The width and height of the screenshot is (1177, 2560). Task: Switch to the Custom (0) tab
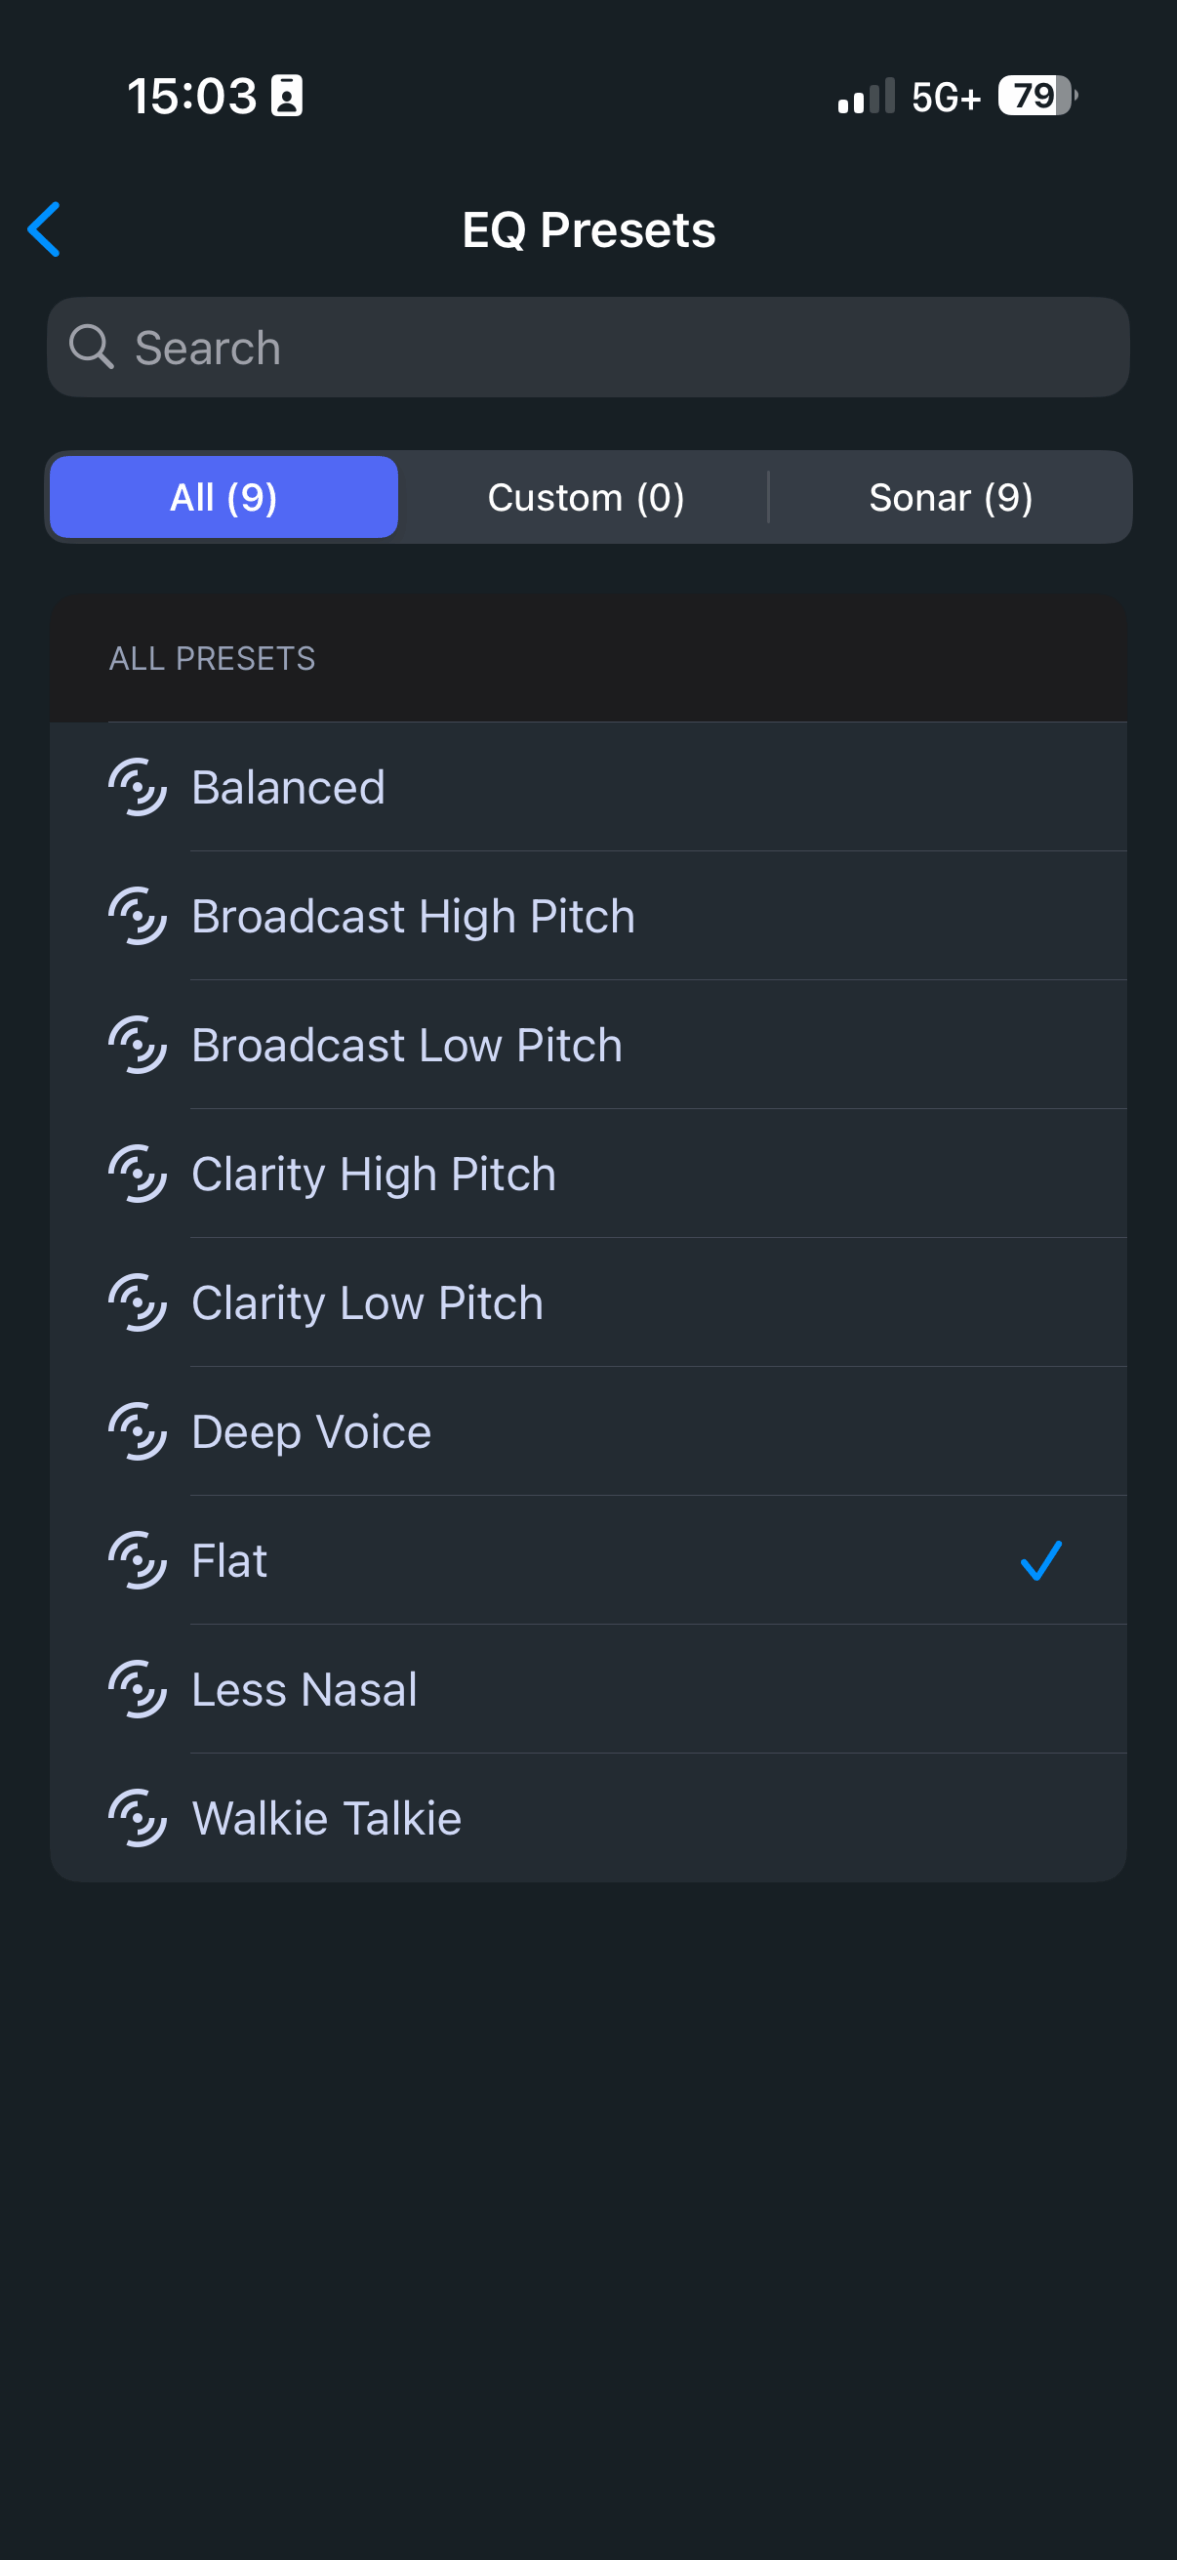586,497
